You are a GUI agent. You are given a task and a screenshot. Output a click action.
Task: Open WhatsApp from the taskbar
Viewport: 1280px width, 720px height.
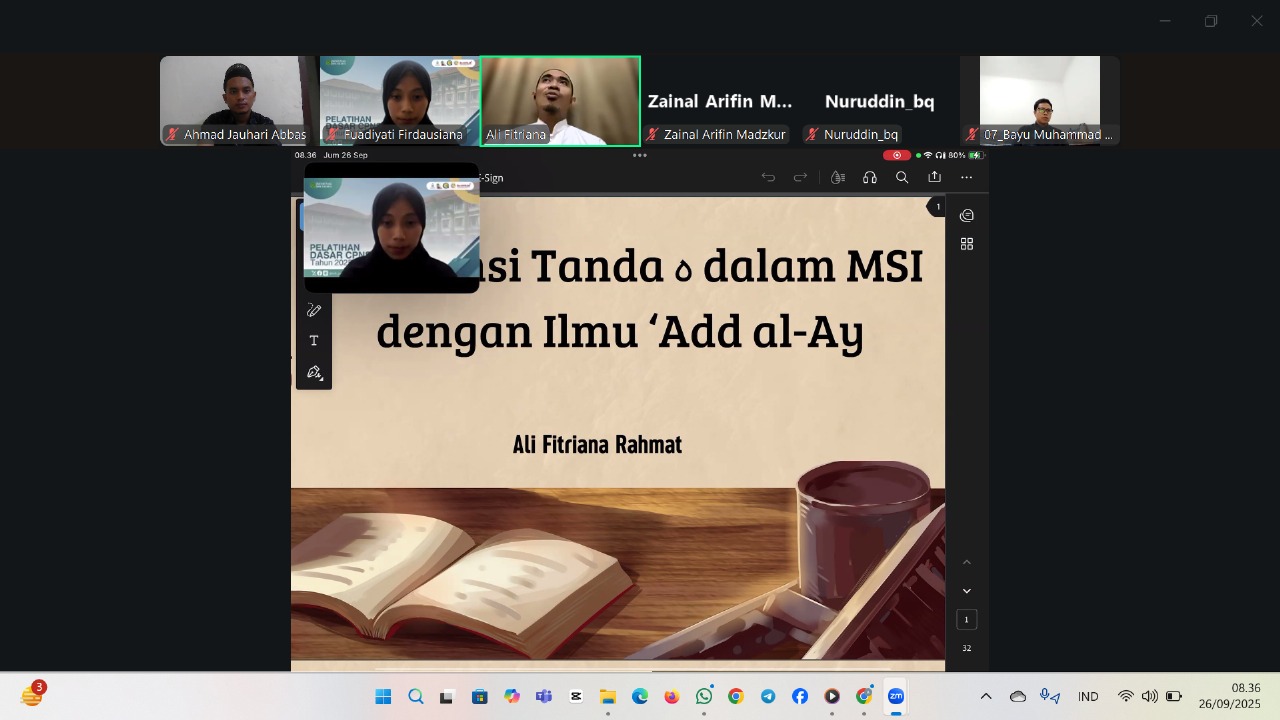704,697
